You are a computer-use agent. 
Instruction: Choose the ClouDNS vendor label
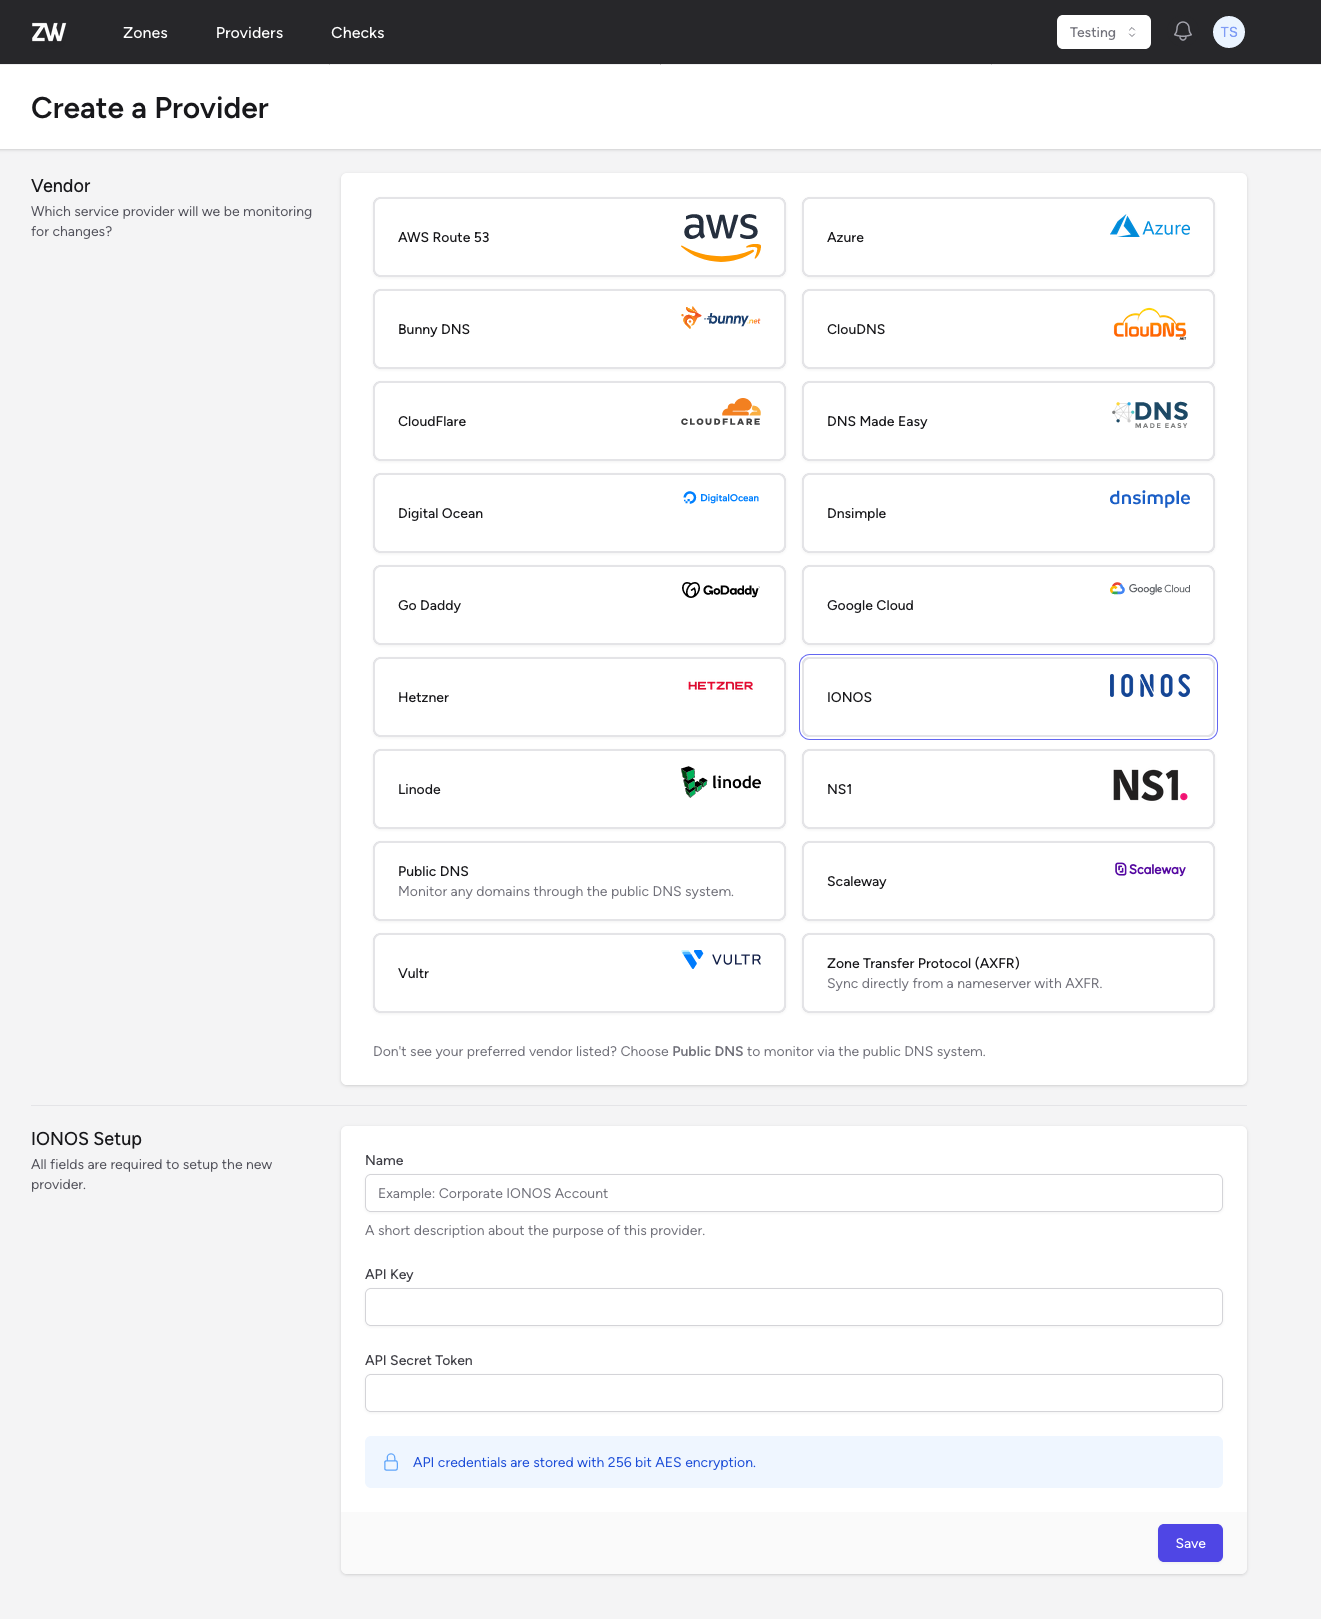click(856, 329)
